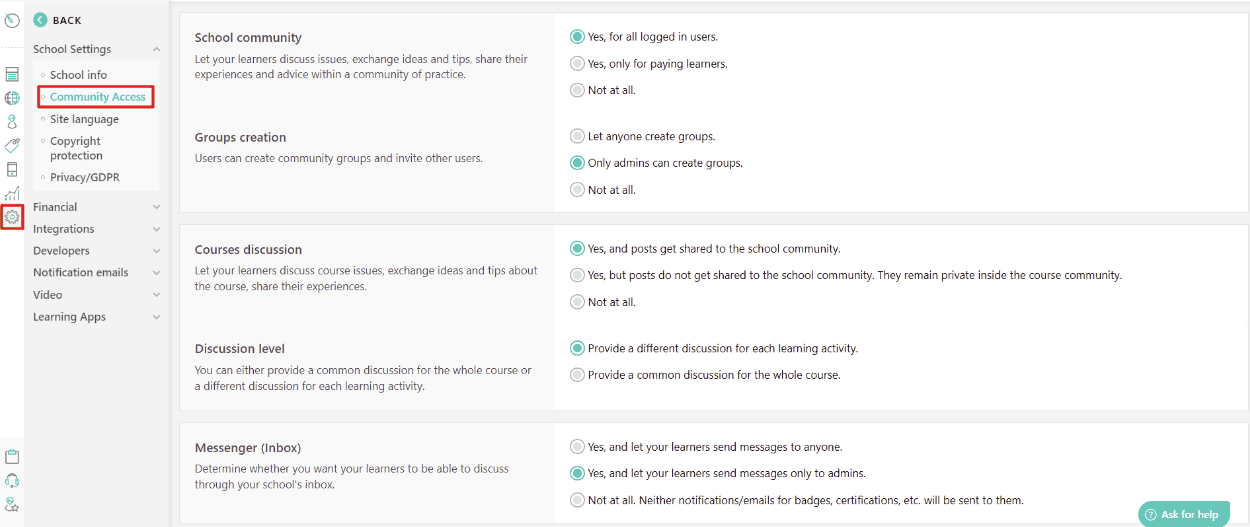This screenshot has height=527, width=1250.
Task: Open the users person icon in sidebar
Action: coord(12,121)
